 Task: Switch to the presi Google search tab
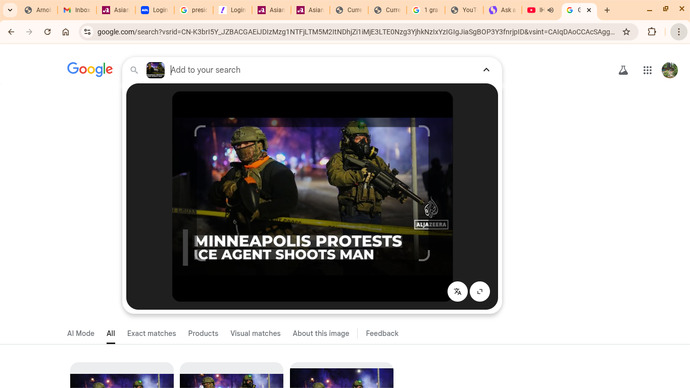click(194, 10)
